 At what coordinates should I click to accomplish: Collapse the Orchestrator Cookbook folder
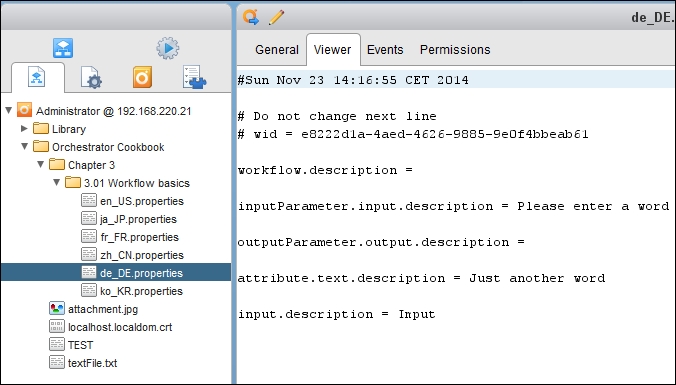[25, 147]
